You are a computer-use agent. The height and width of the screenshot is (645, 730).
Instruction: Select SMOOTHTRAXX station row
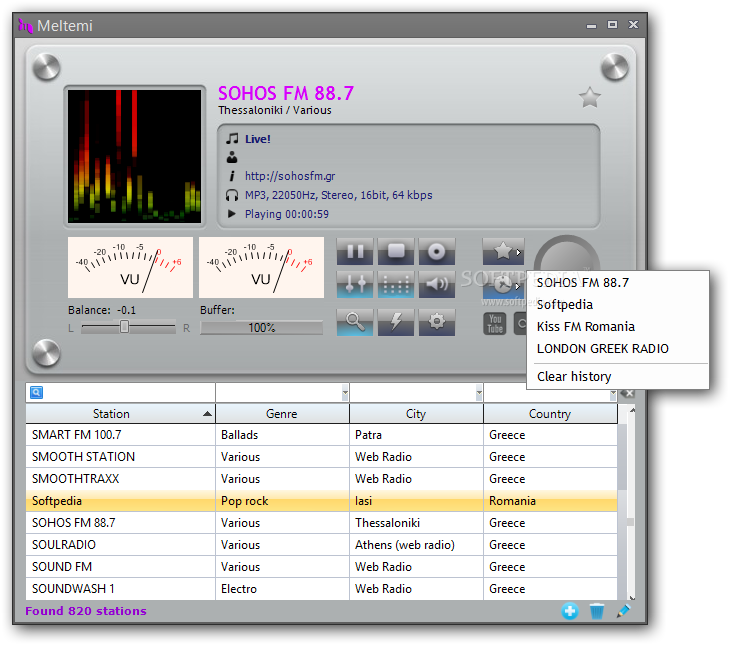click(x=322, y=479)
